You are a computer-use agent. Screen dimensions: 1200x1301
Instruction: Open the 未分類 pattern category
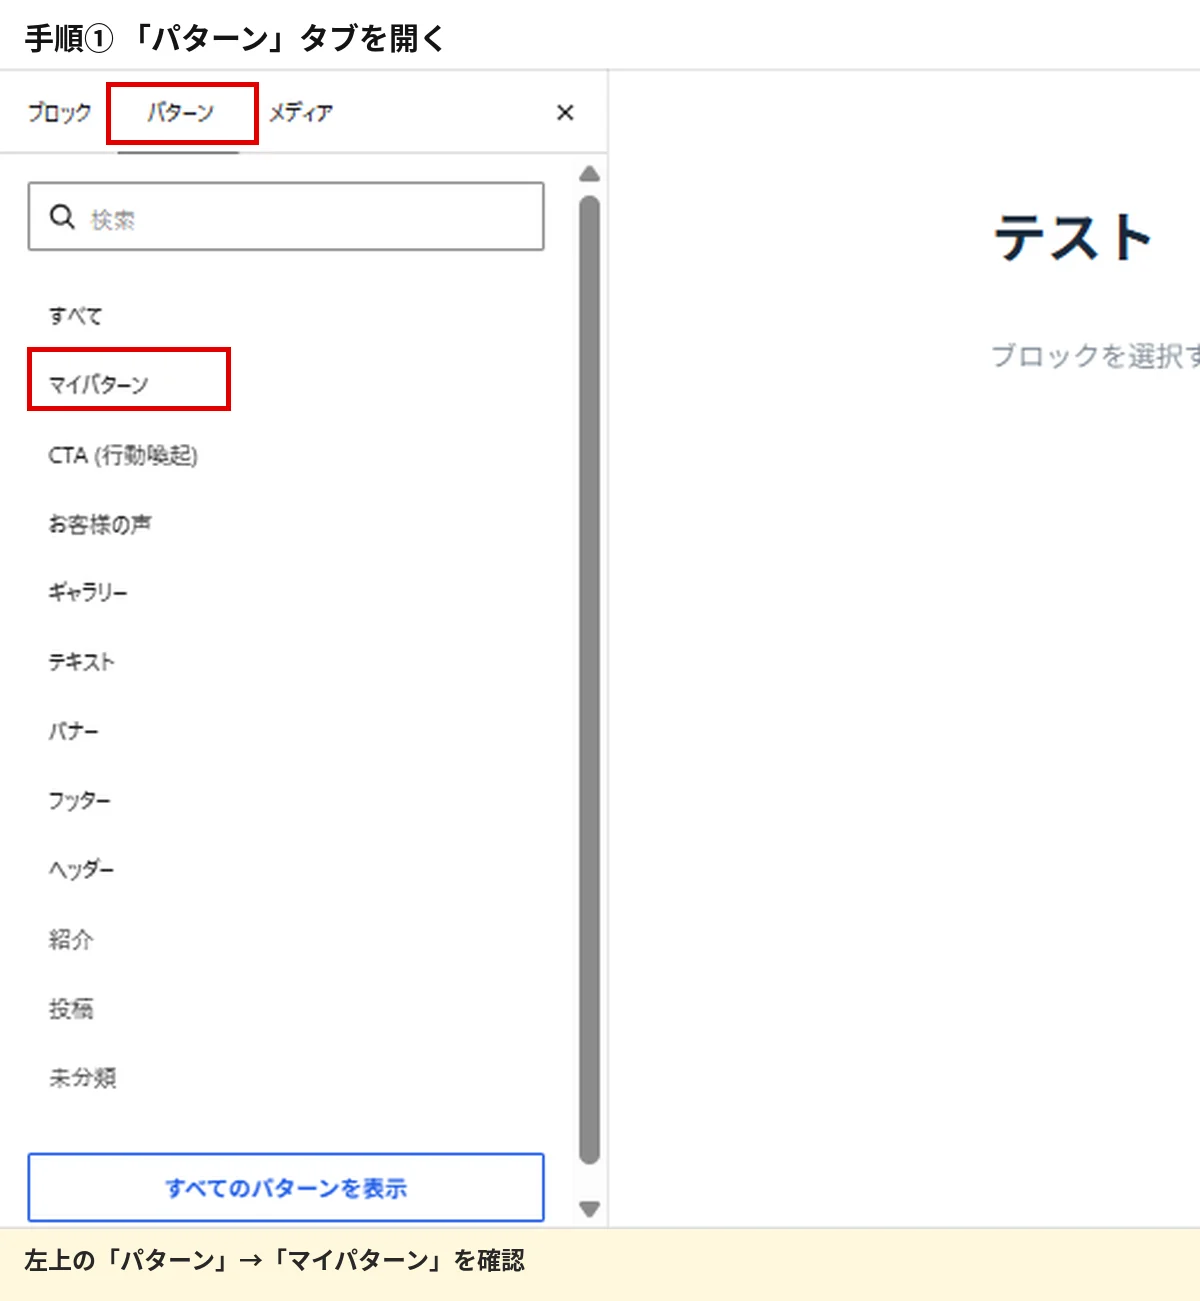[x=83, y=1078]
